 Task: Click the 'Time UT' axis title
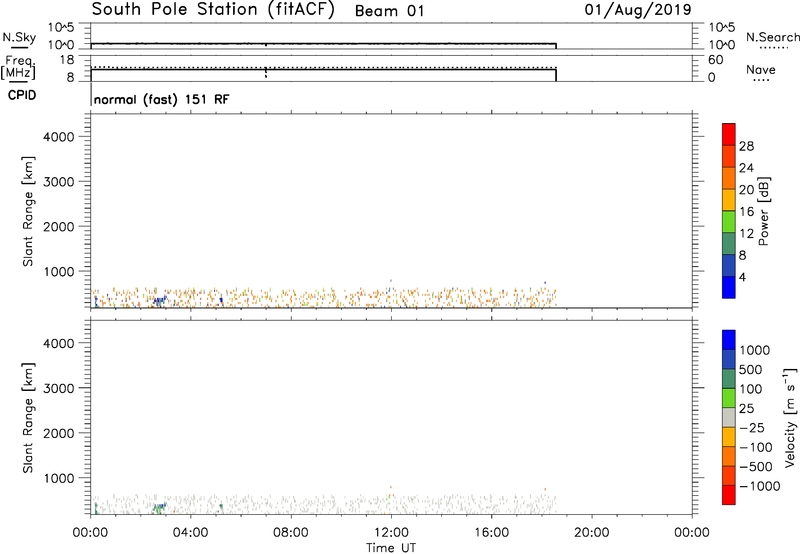391,547
